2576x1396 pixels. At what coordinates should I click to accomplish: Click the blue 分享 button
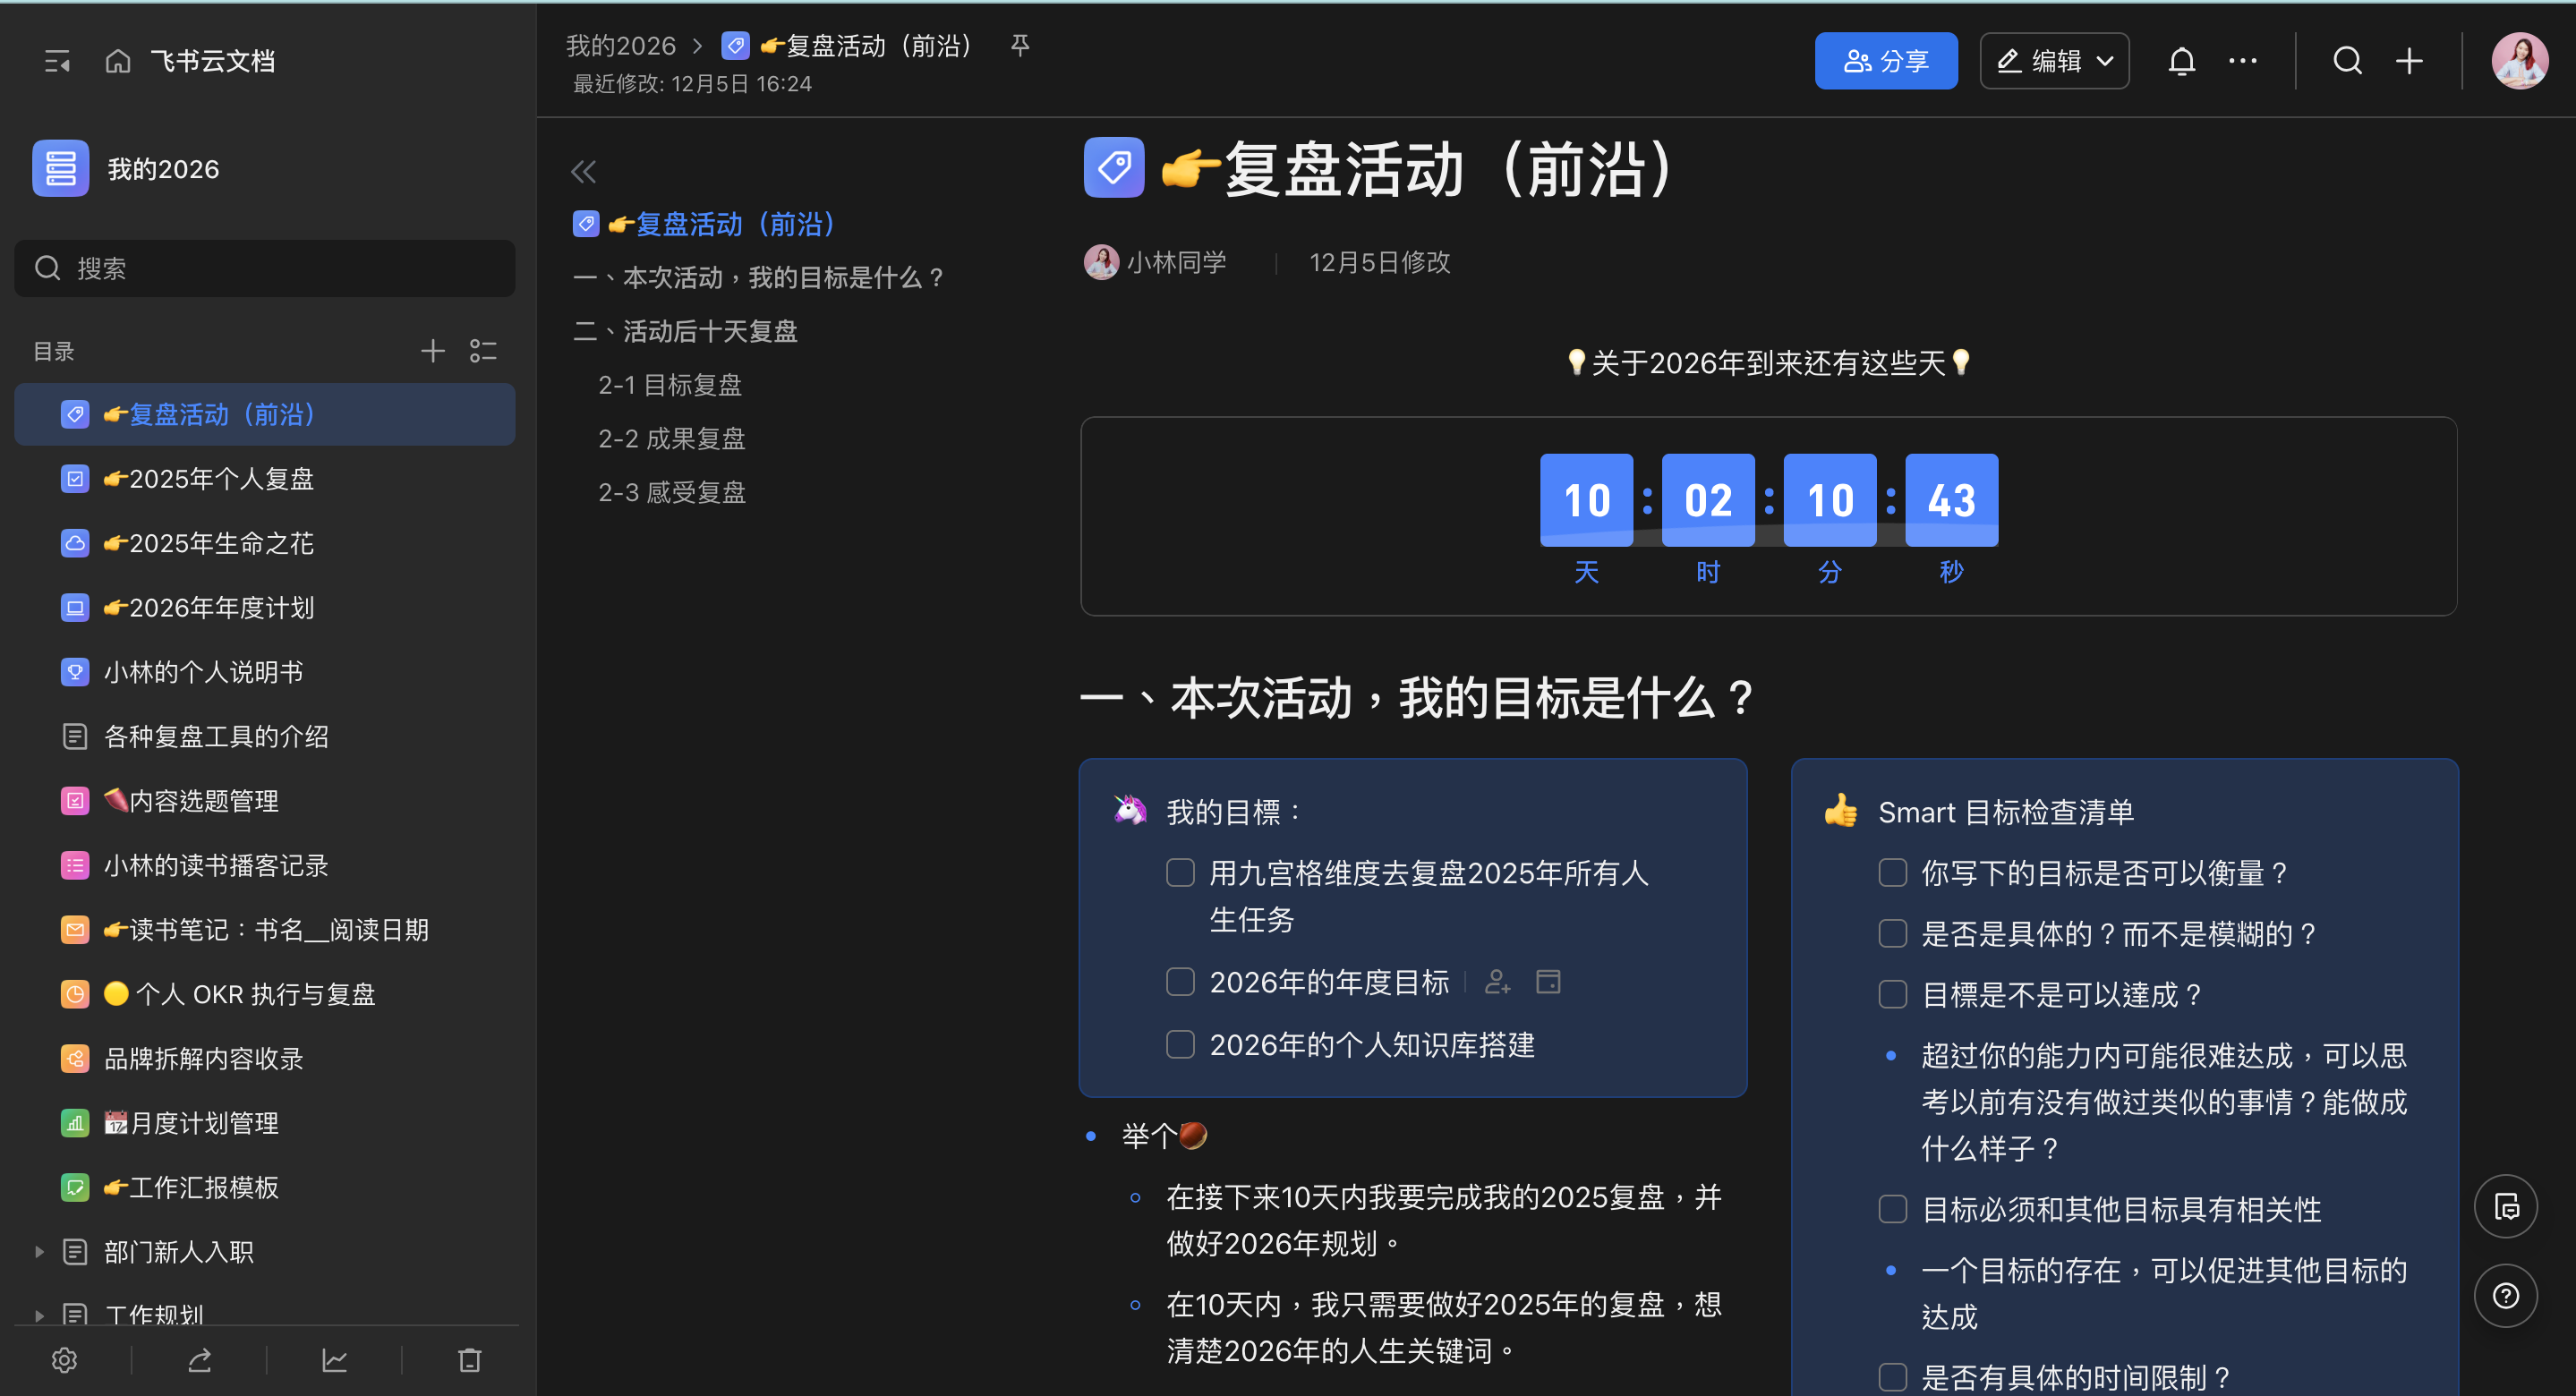[1885, 61]
